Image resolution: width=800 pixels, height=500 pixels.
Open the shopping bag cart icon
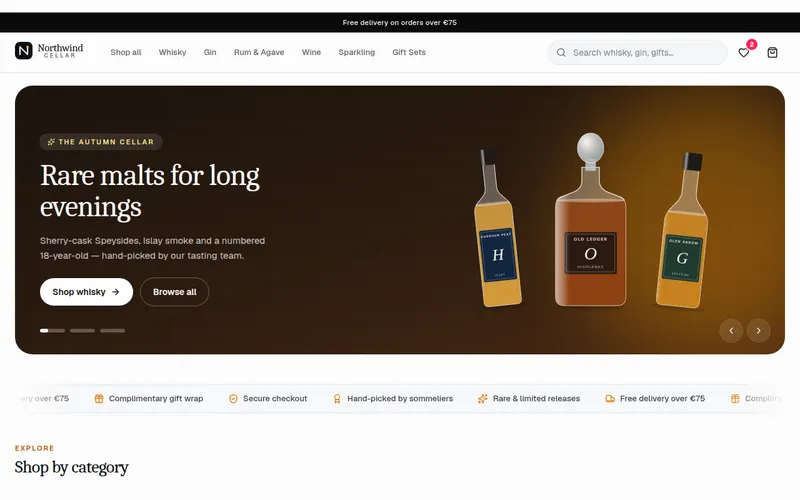772,53
